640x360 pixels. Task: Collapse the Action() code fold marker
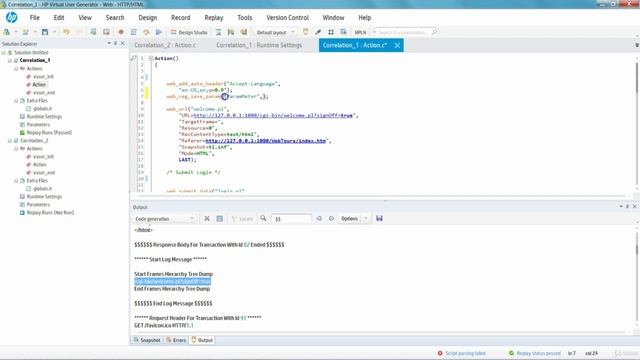[x=151, y=58]
